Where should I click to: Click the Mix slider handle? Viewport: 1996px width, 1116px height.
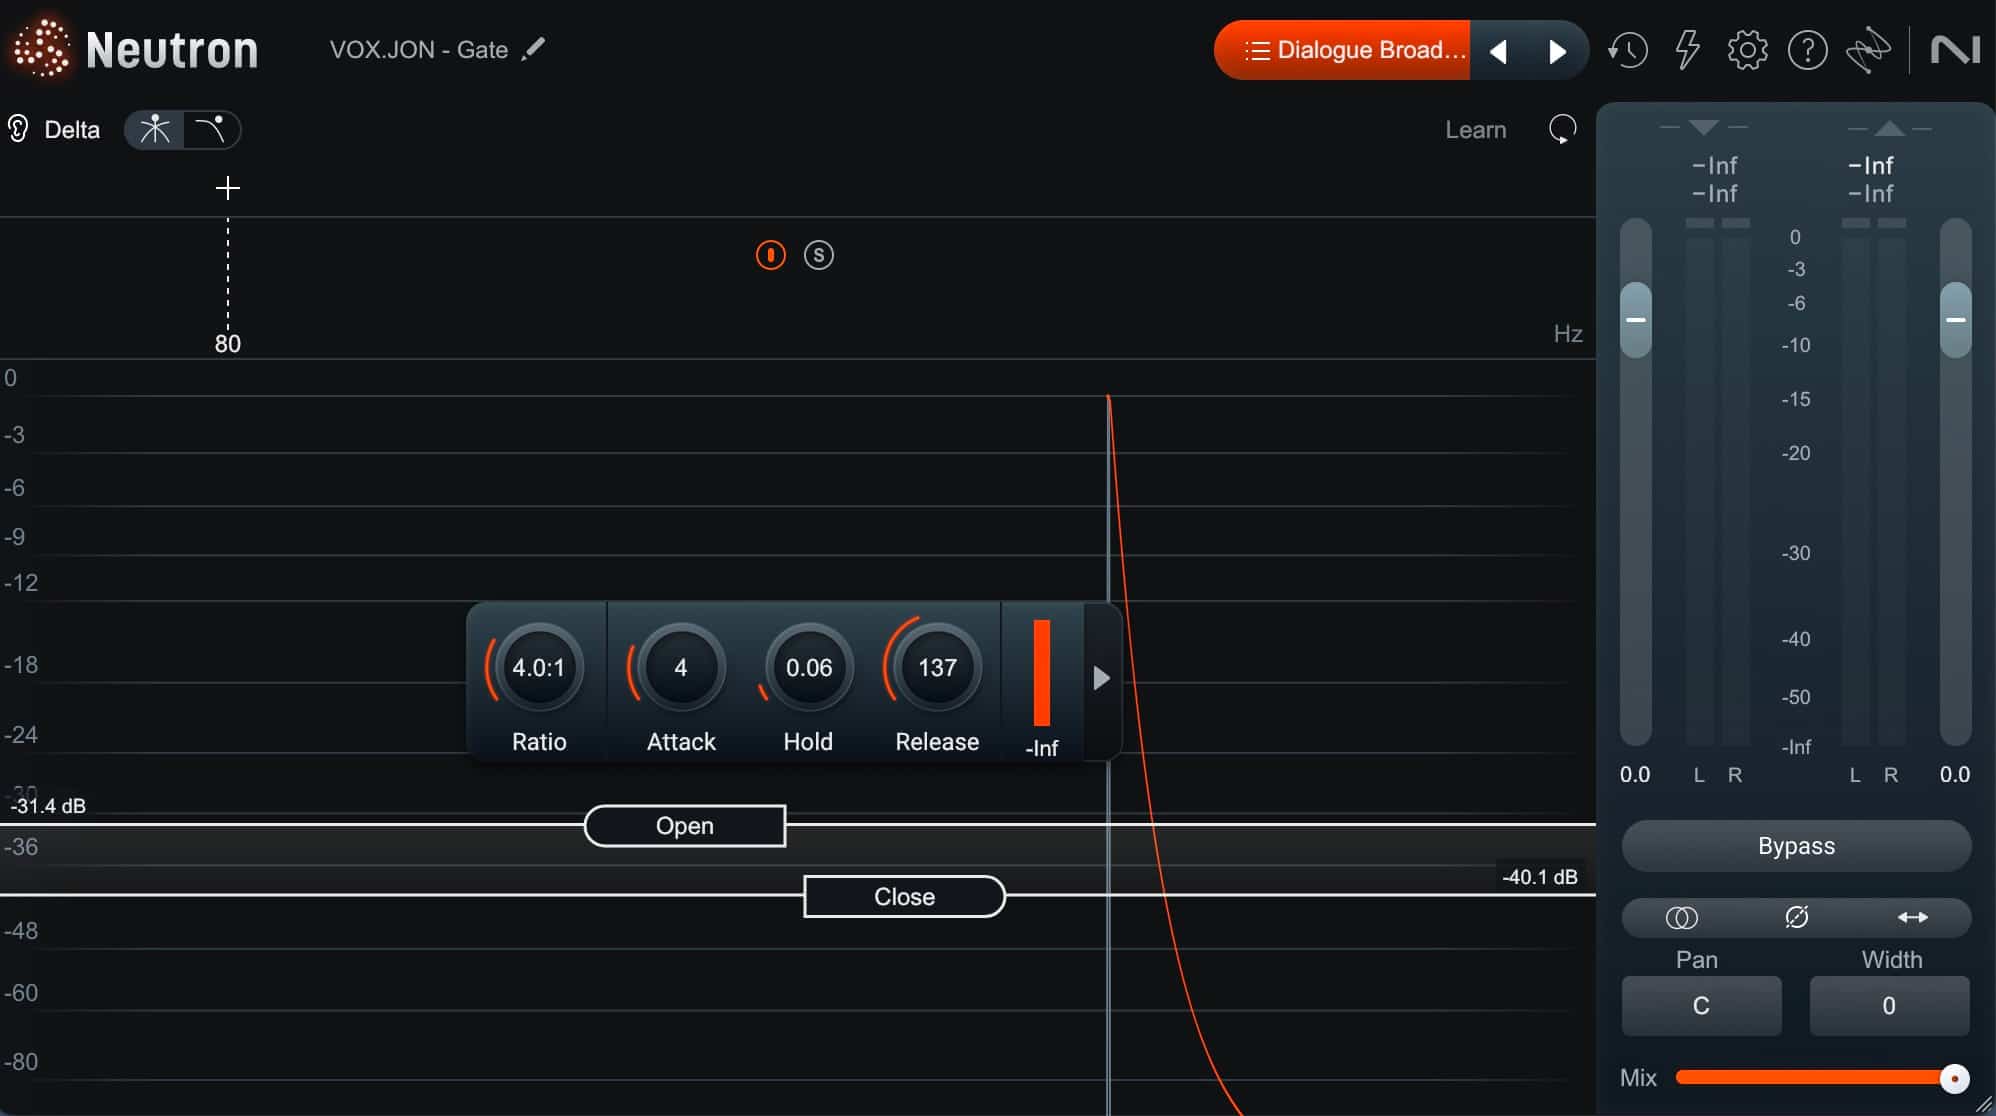(1954, 1078)
